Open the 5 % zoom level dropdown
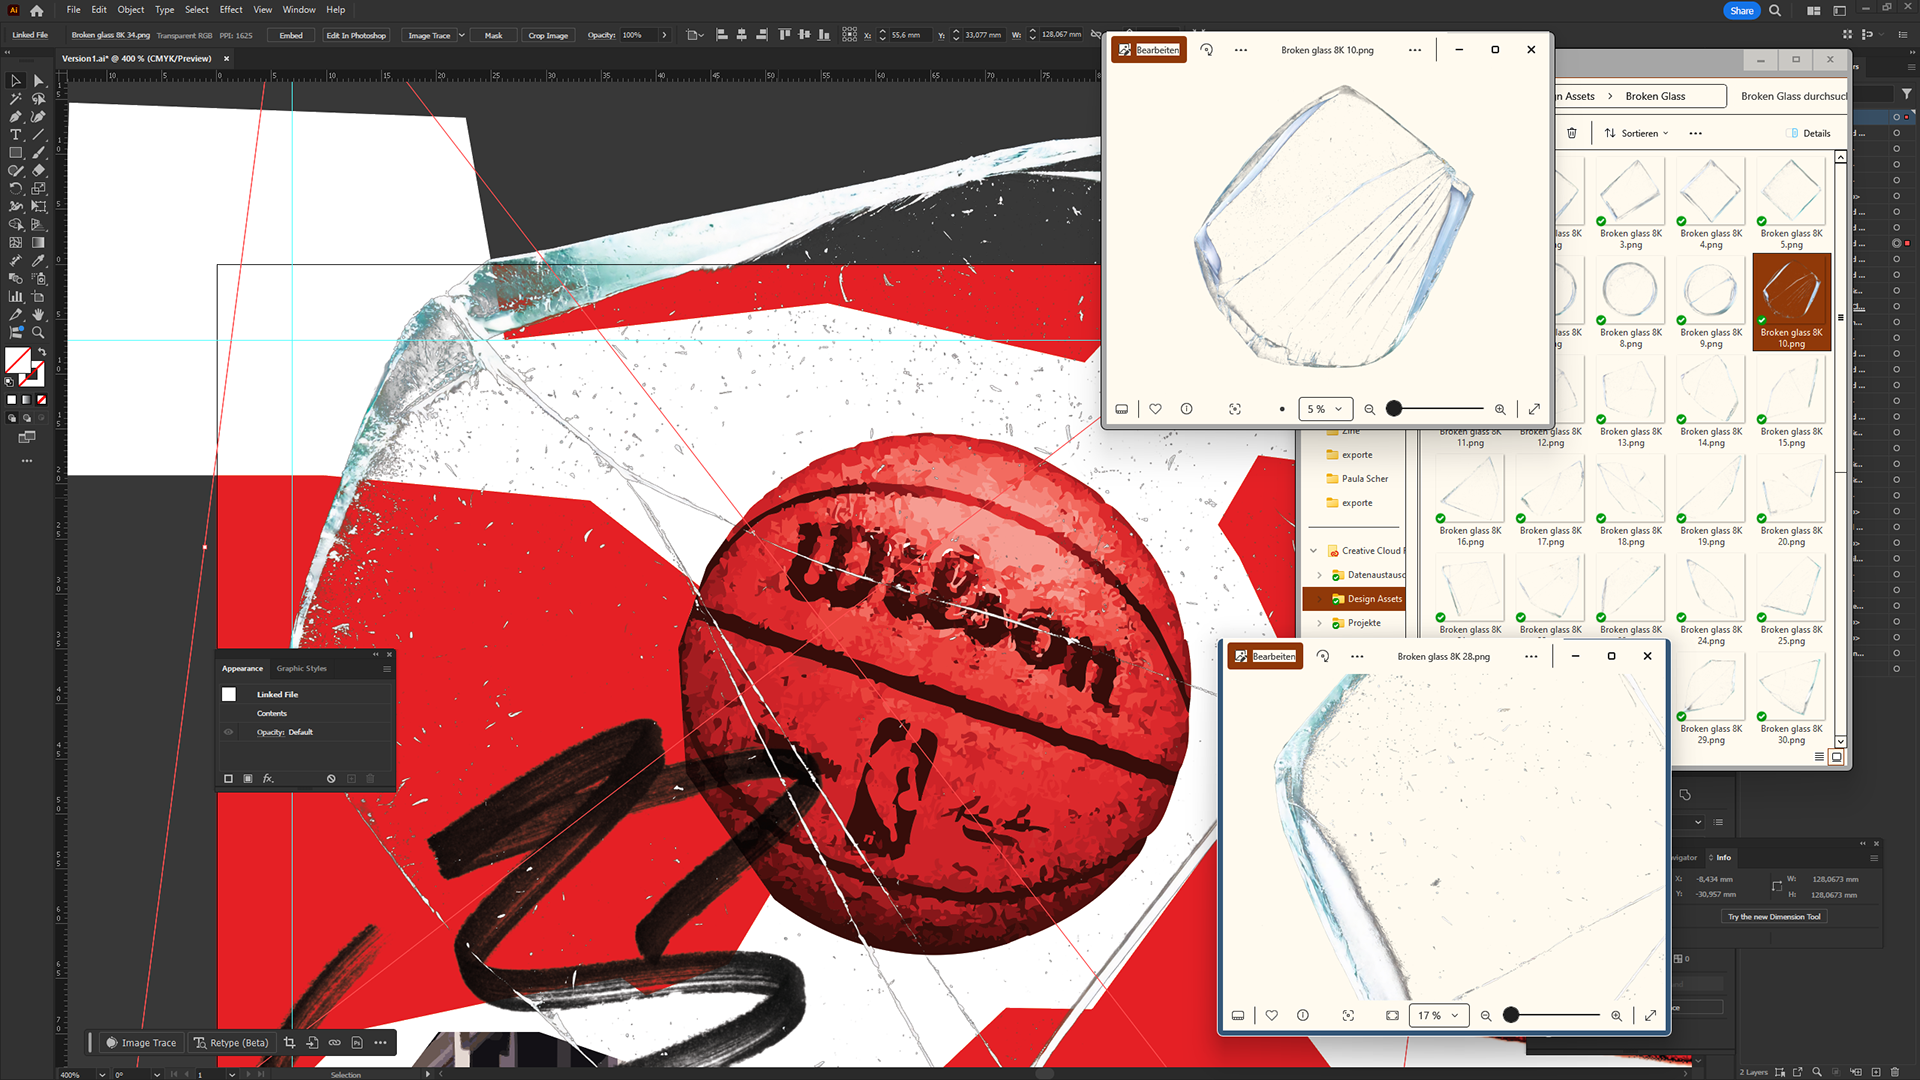The width and height of the screenshot is (1920, 1080). 1325,409
